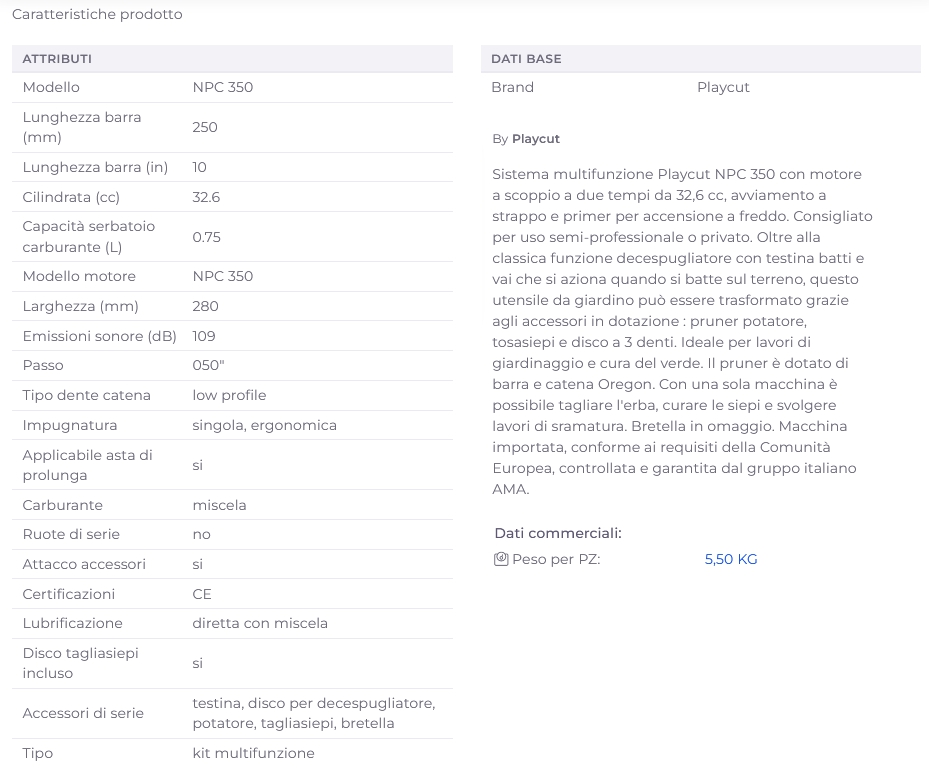Click the Accessori di serie value text
The height and width of the screenshot is (784, 929).
313,713
